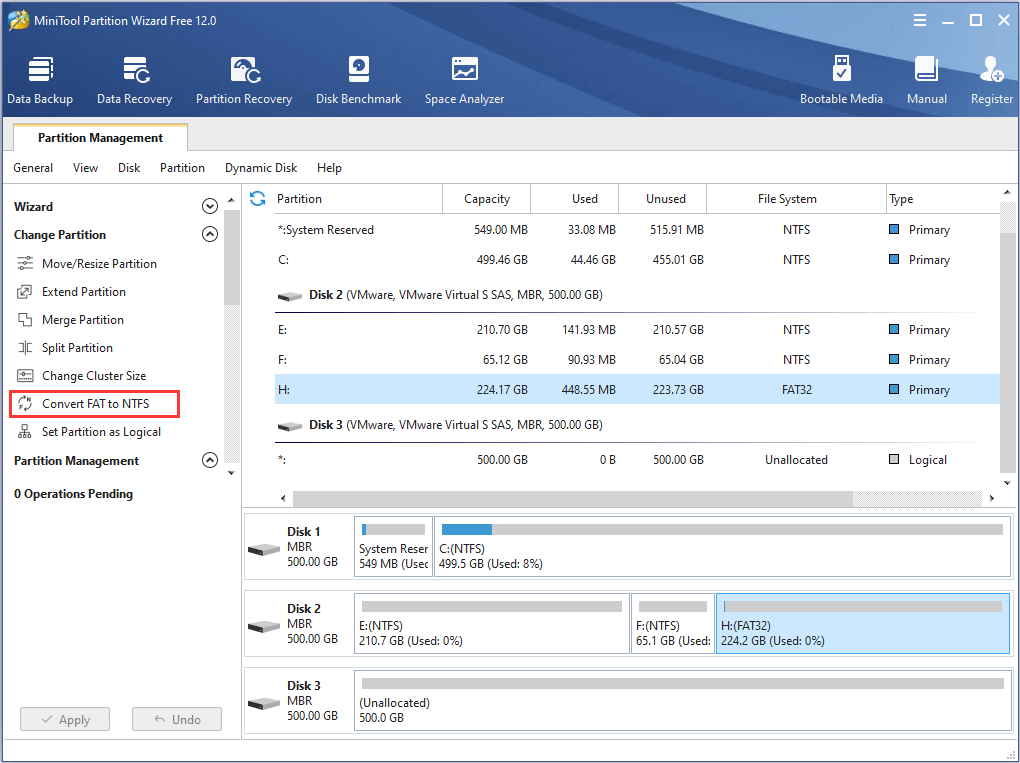1020x763 pixels.
Task: Select the H: FAT32 partition row
Action: tap(637, 389)
